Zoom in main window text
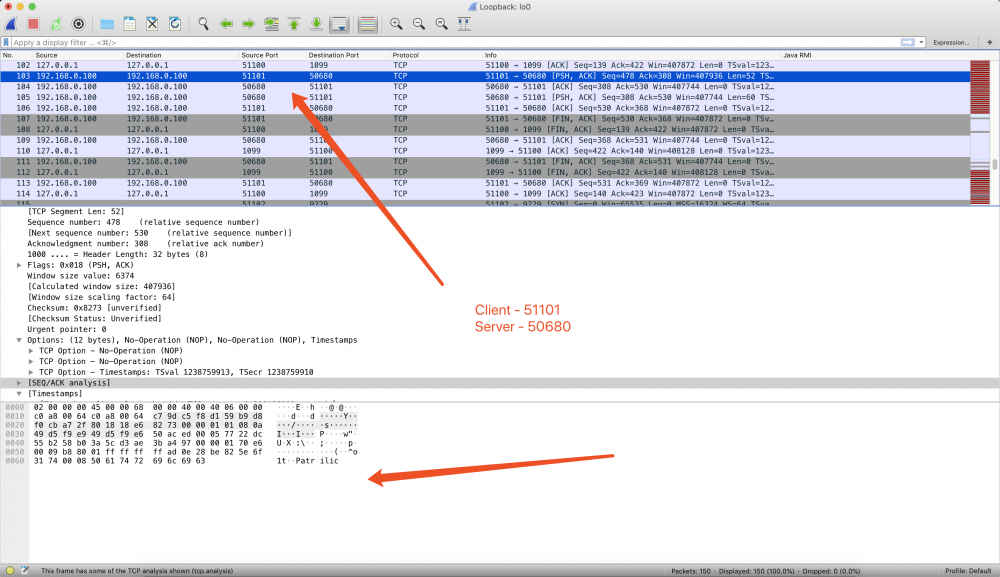Image resolution: width=1000 pixels, height=577 pixels. click(396, 24)
